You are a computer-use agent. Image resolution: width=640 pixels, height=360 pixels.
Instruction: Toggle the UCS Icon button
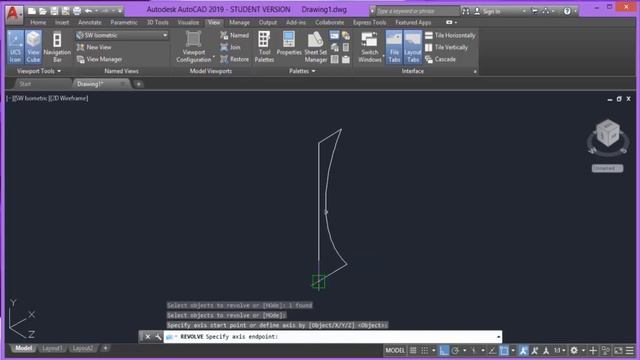click(x=15, y=47)
